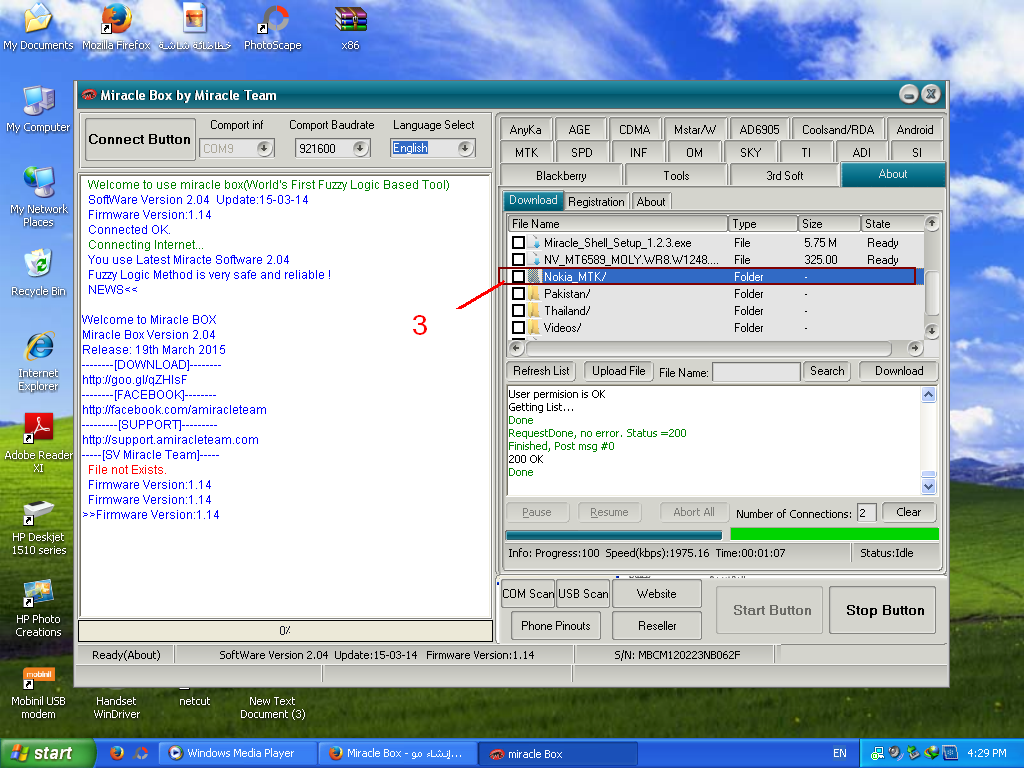Click download log scroll down arrow
The image size is (1024, 768).
928,487
